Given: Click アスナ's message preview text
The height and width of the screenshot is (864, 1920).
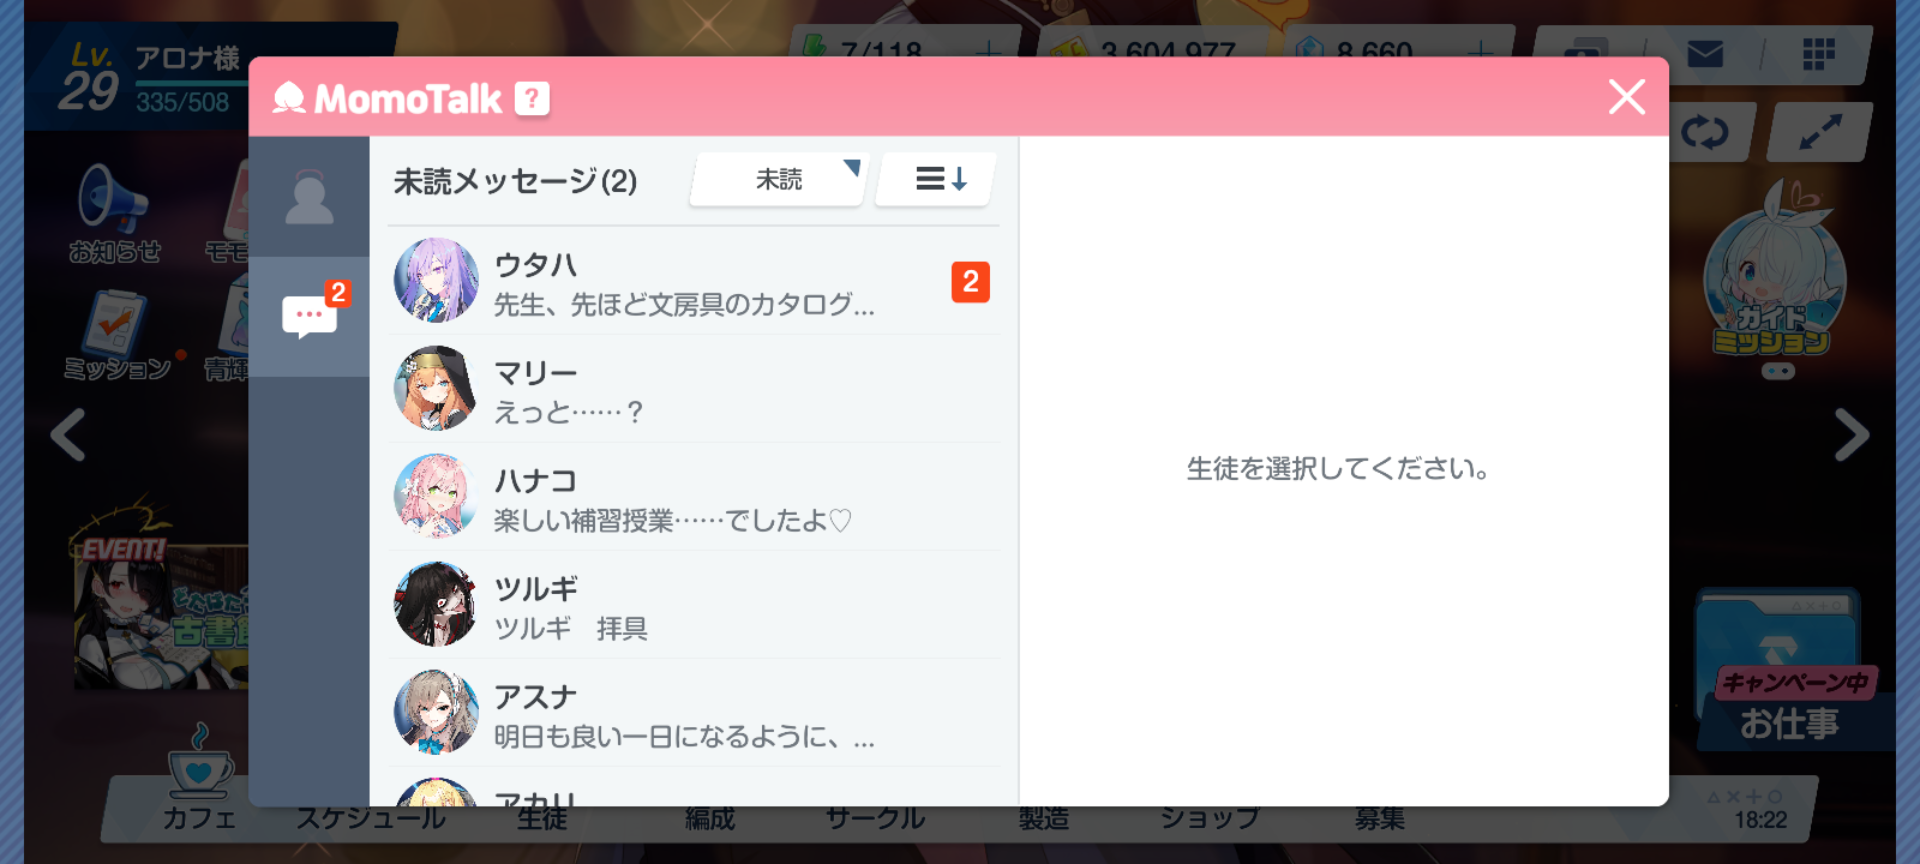Looking at the screenshot, I should click(684, 736).
